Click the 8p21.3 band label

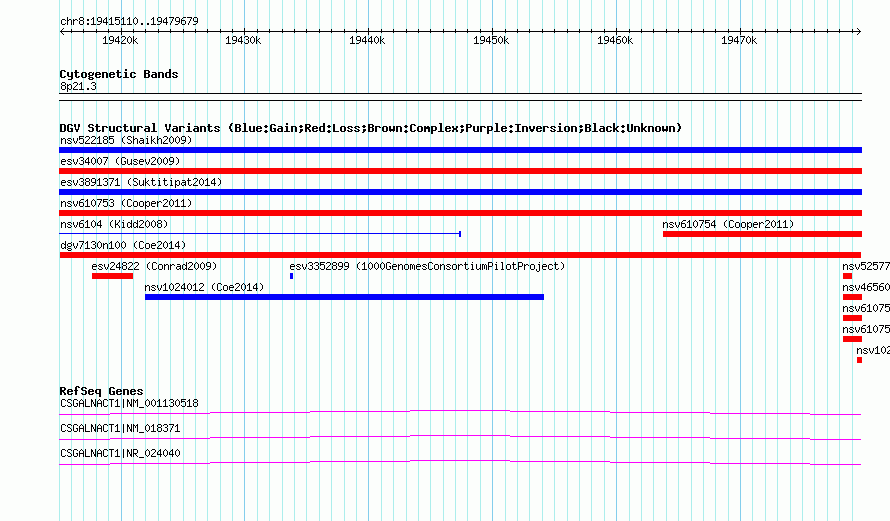point(78,86)
